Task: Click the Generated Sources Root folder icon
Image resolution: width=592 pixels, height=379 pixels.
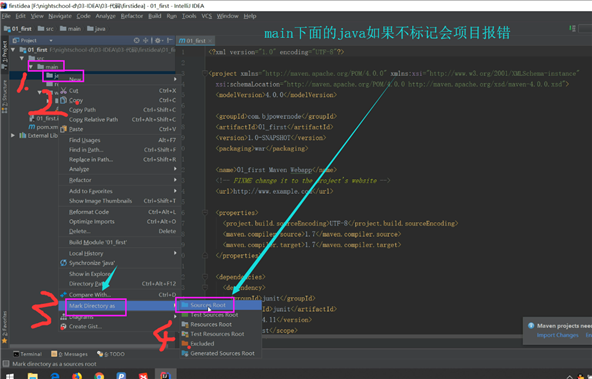Action: click(185, 353)
